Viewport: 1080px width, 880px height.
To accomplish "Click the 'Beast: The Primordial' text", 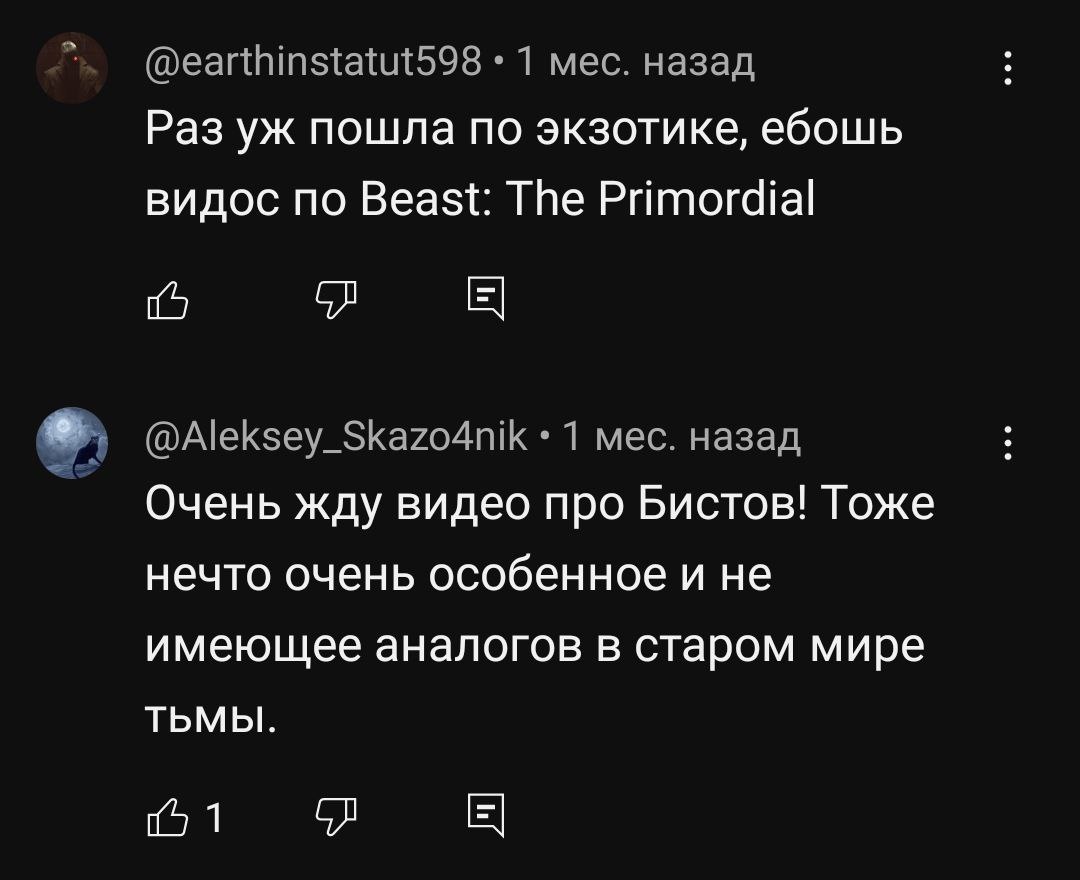I will (588, 199).
